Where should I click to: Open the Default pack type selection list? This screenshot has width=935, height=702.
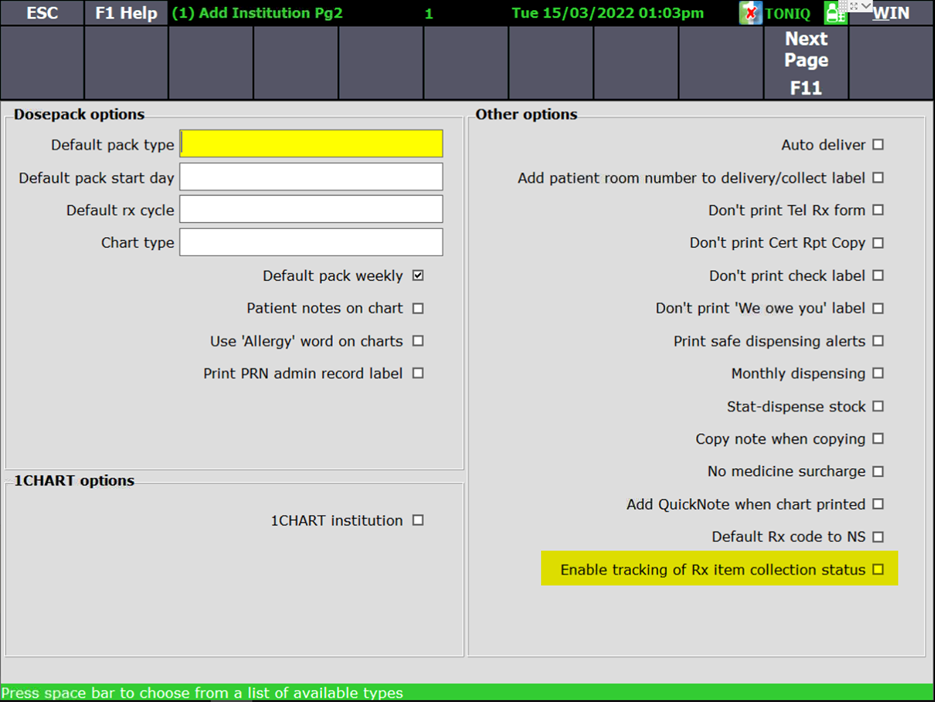pos(310,144)
